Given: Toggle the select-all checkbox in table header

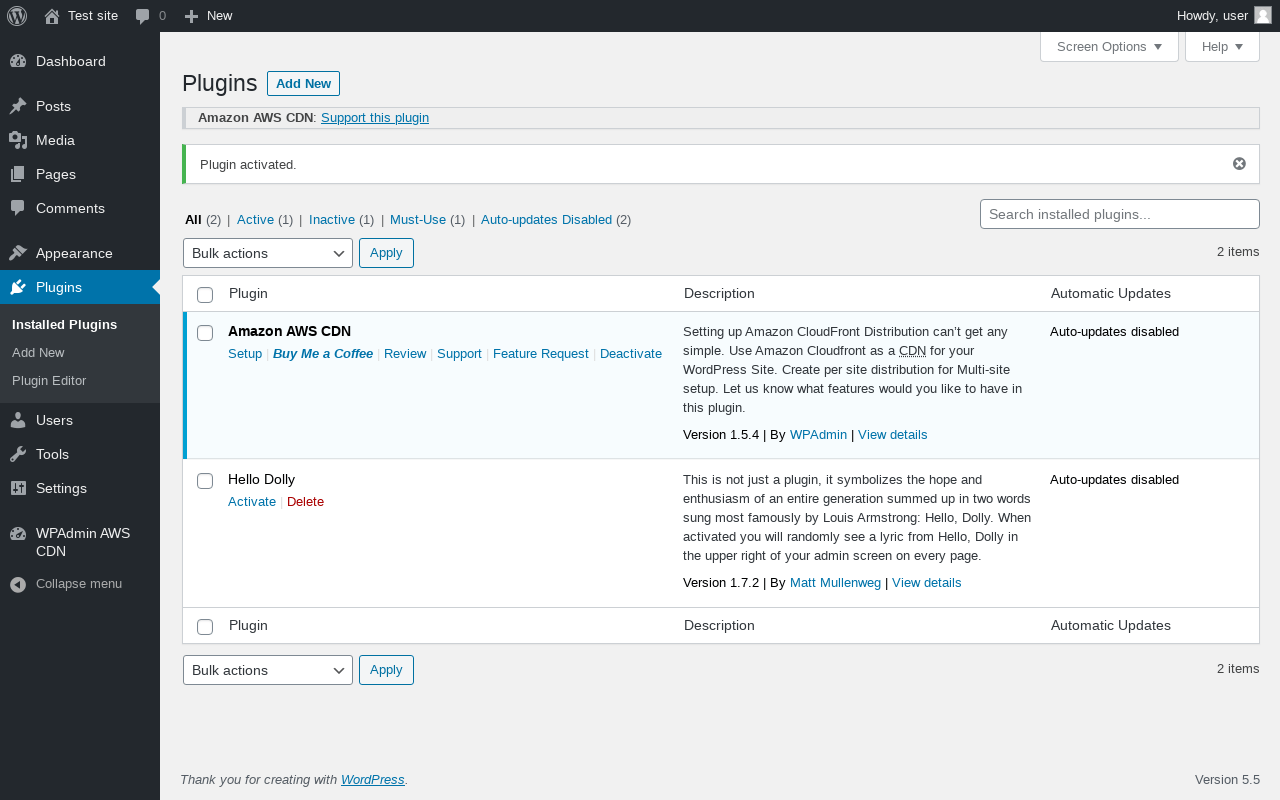Looking at the screenshot, I should (x=205, y=294).
